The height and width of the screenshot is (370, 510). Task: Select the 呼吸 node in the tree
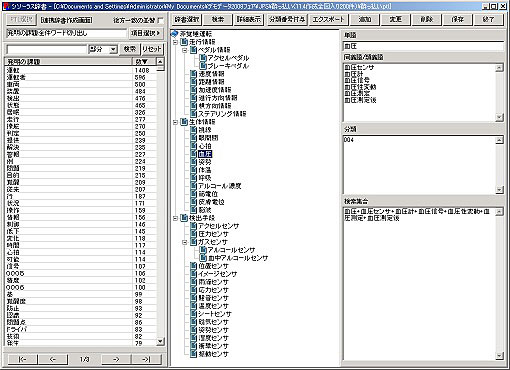(x=205, y=178)
